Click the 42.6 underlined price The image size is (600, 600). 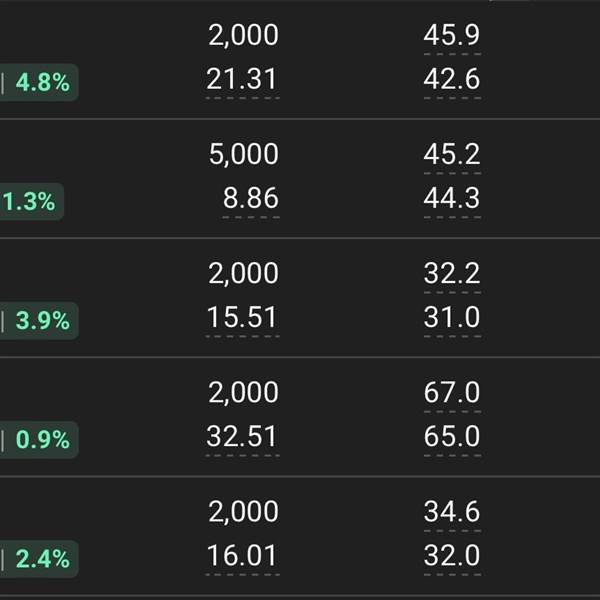click(x=452, y=80)
